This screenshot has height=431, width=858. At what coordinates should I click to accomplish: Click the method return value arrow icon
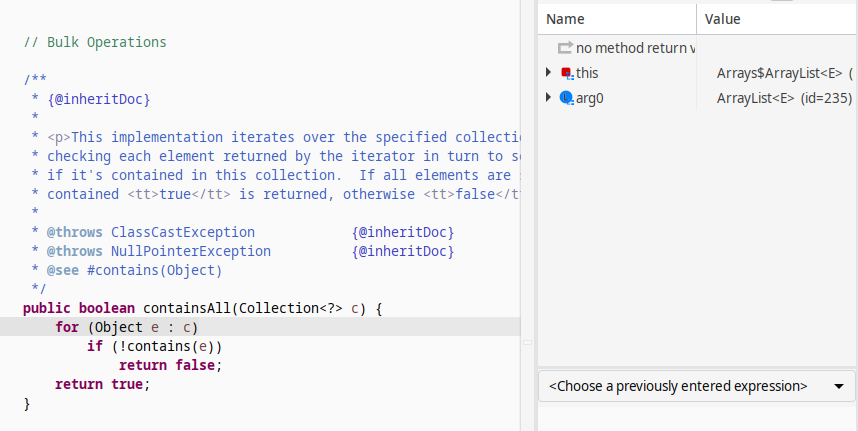pyautogui.click(x=565, y=48)
